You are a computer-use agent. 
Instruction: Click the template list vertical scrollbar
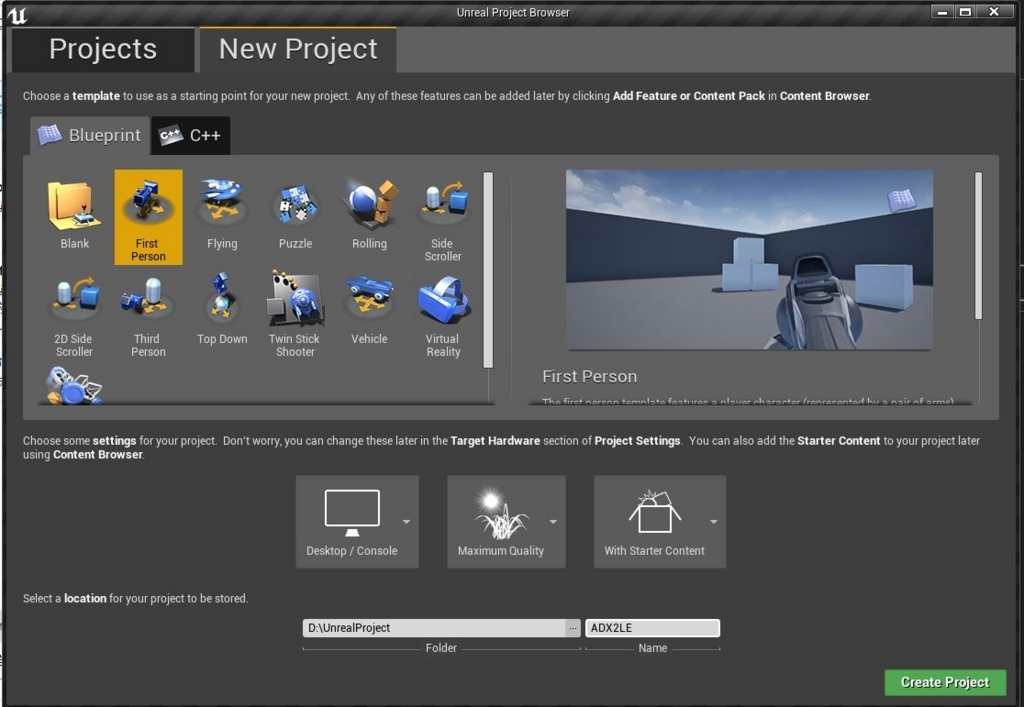pos(488,270)
